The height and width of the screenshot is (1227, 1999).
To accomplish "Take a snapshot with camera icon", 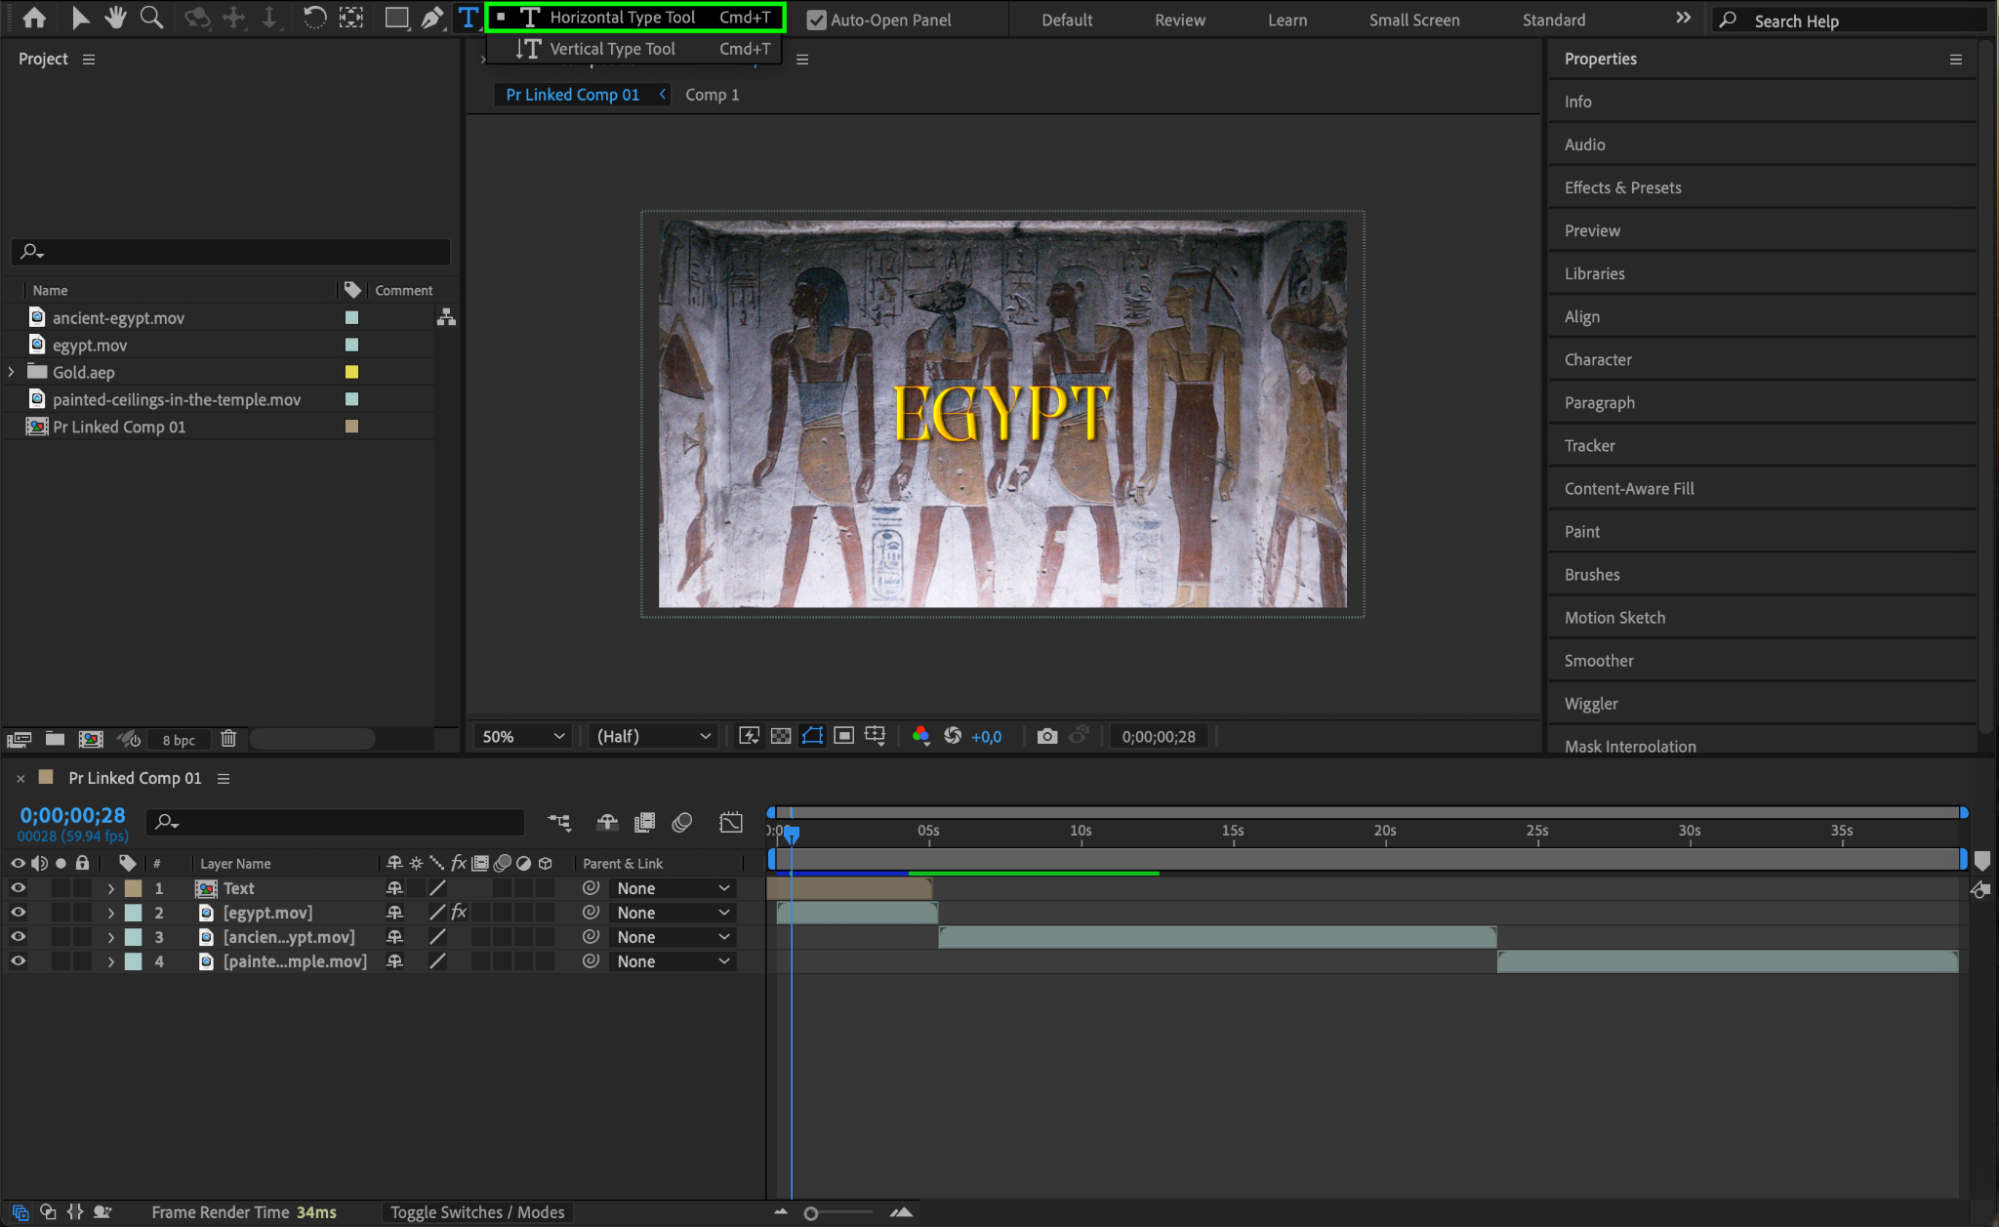I will pyautogui.click(x=1046, y=736).
